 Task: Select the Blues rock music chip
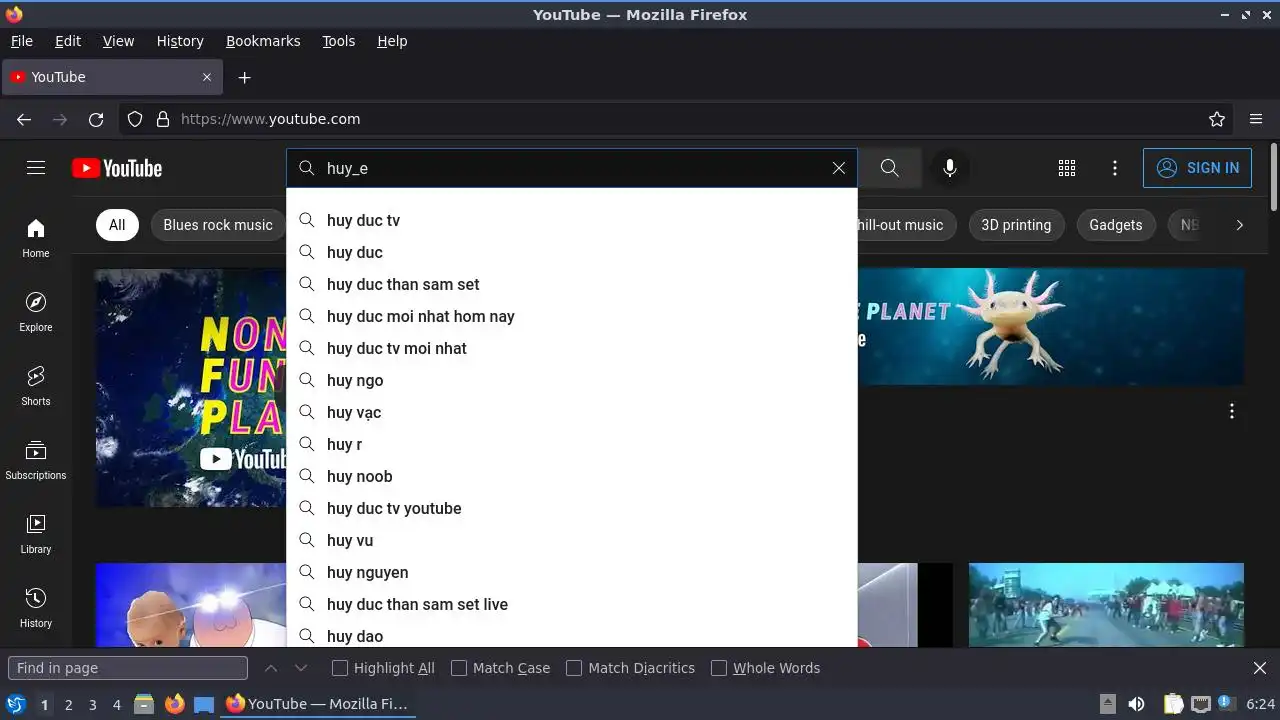[218, 225]
